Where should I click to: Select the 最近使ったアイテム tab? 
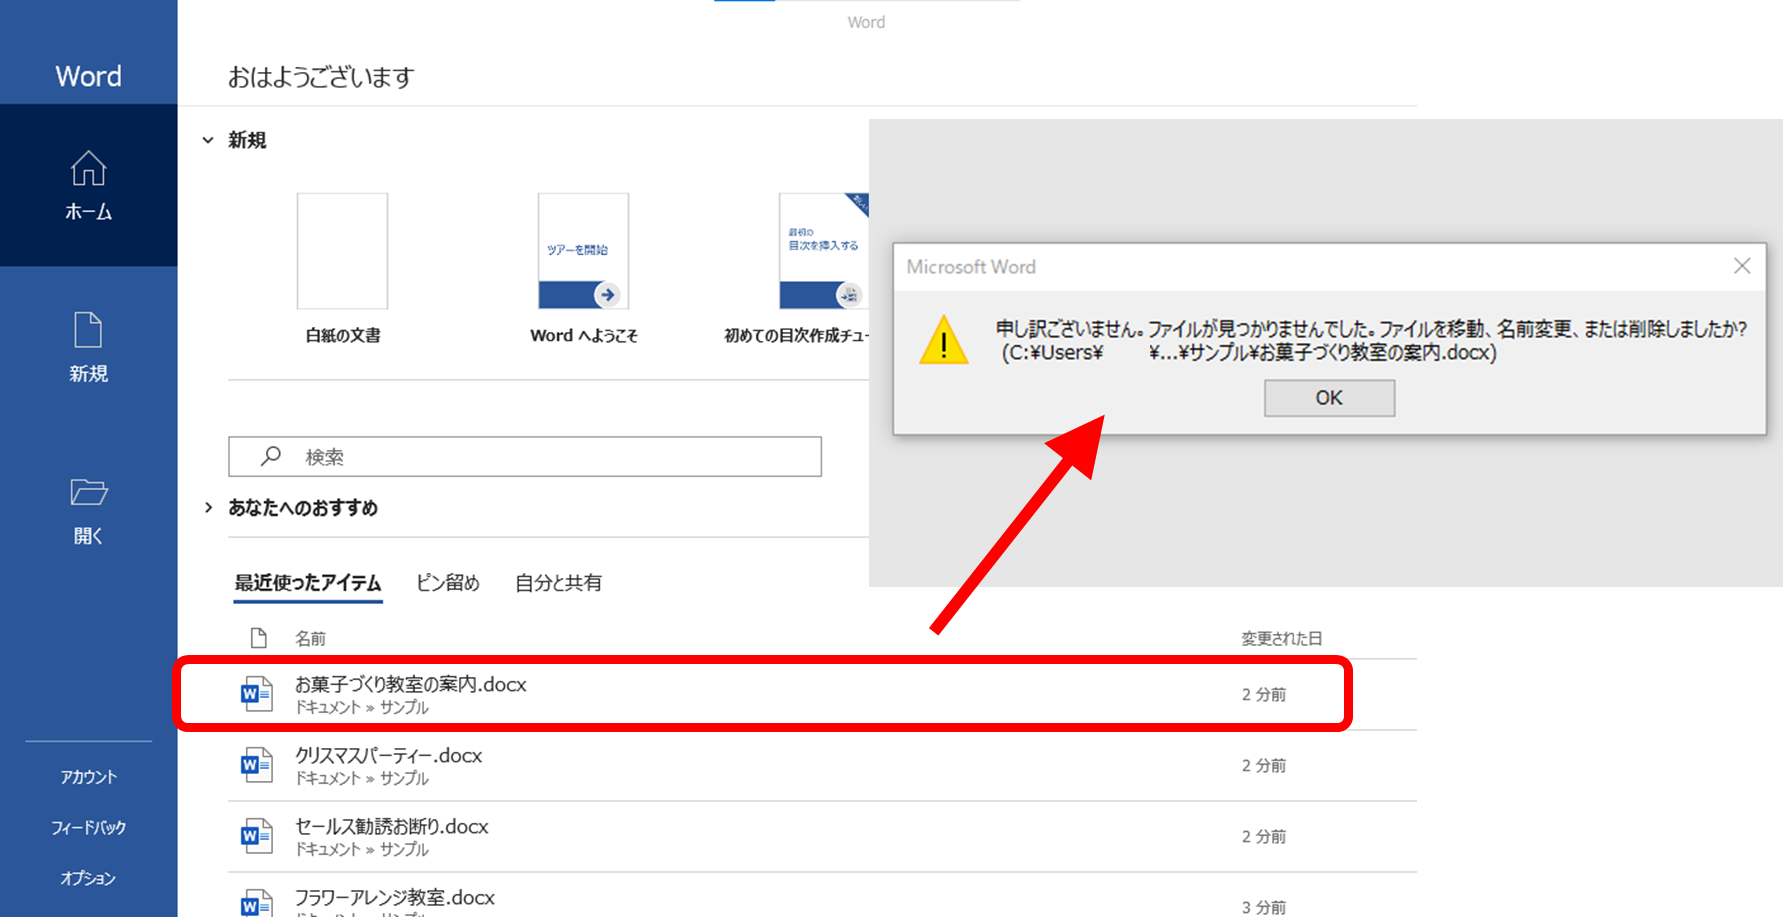click(308, 583)
